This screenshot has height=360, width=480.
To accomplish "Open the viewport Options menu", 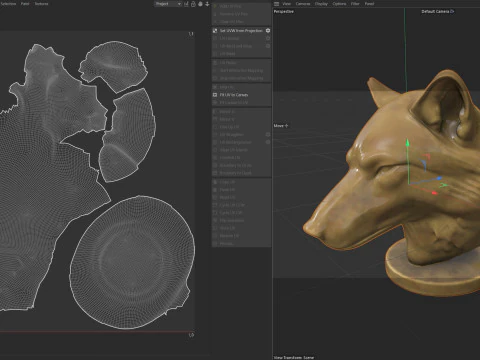I will click(339, 4).
